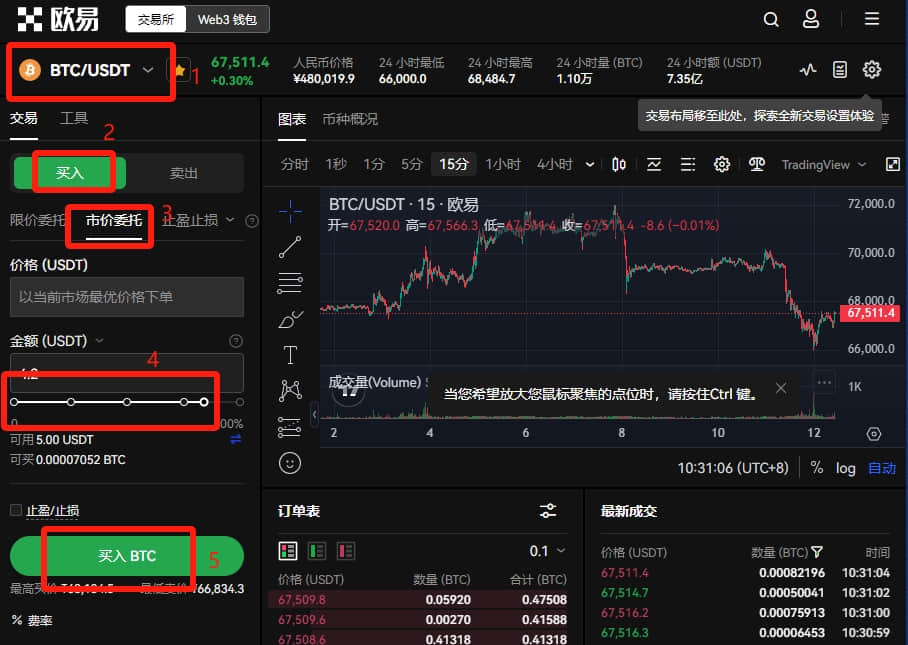Image resolution: width=908 pixels, height=645 pixels.
Task: Select the 限价委托 order tab
Action: (x=38, y=220)
